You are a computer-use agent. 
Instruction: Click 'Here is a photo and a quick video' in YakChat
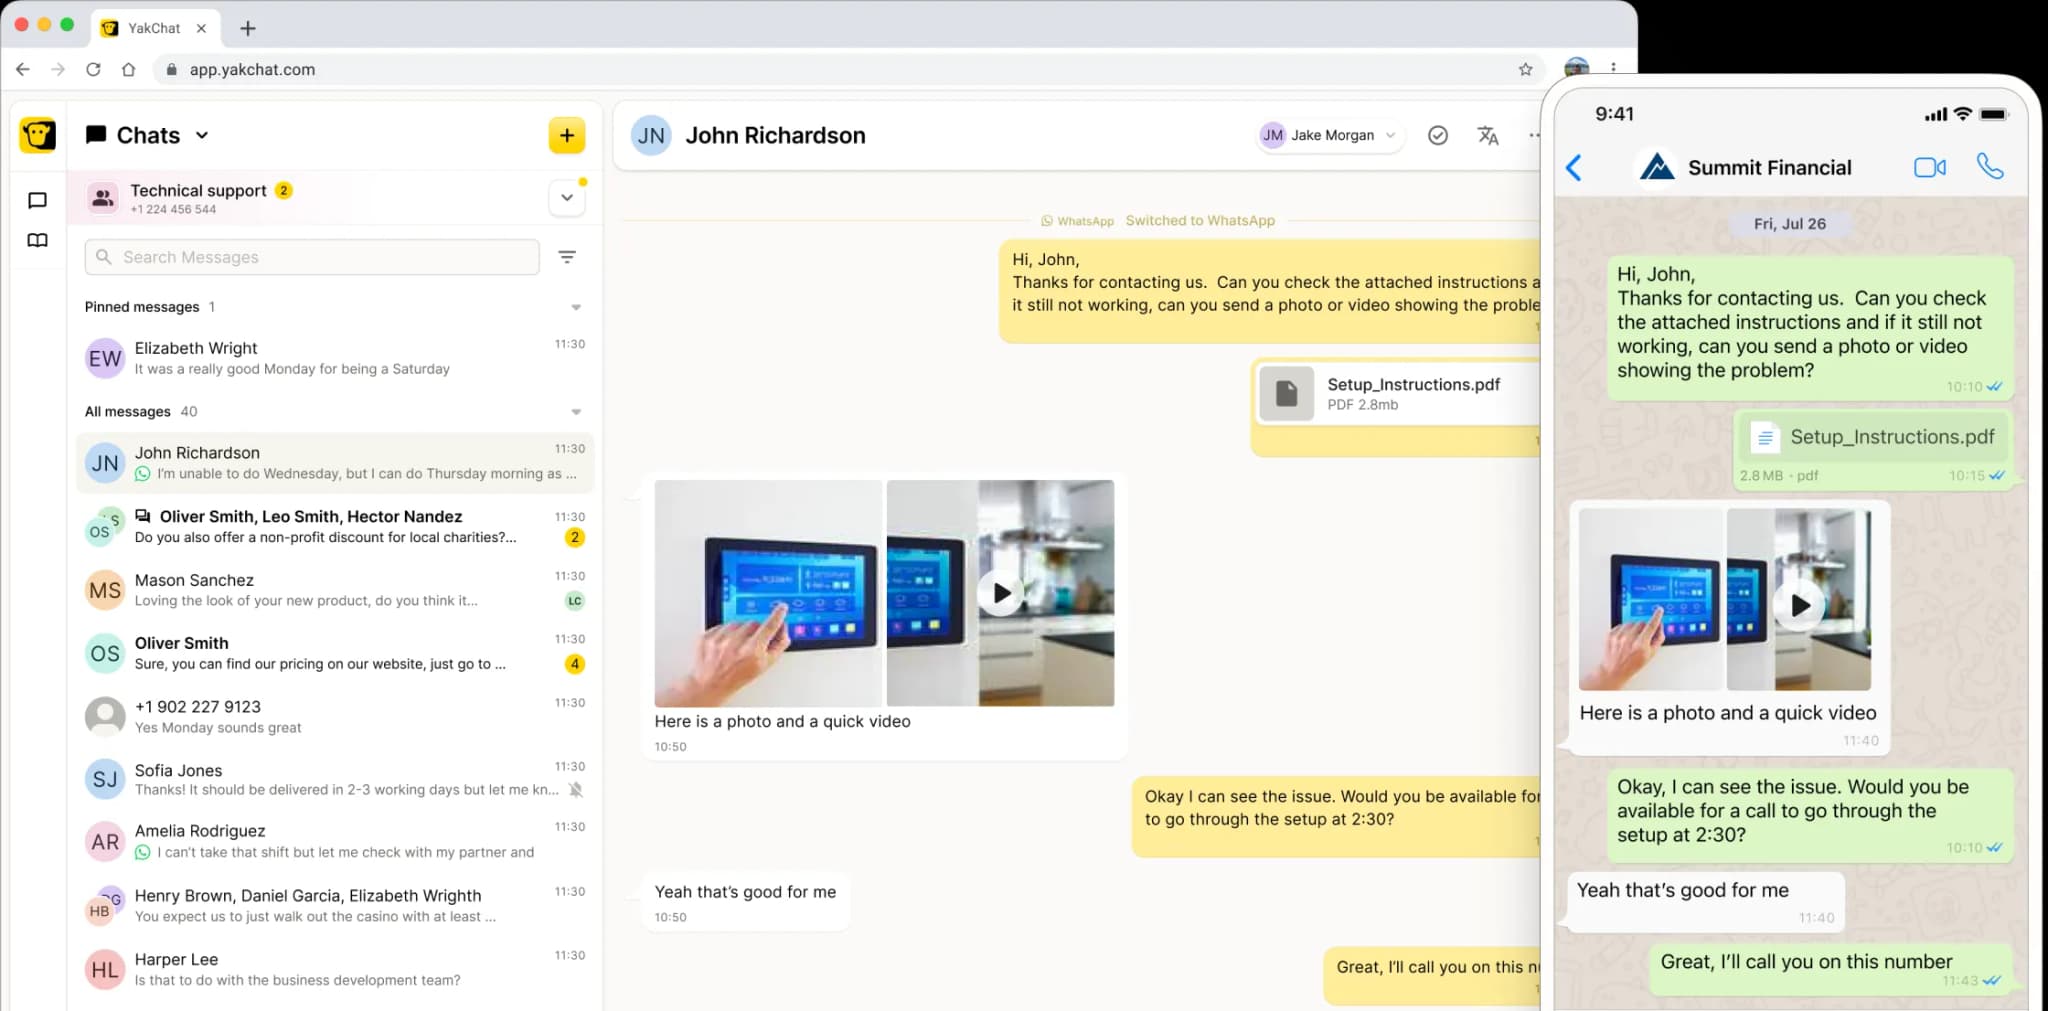(x=782, y=721)
